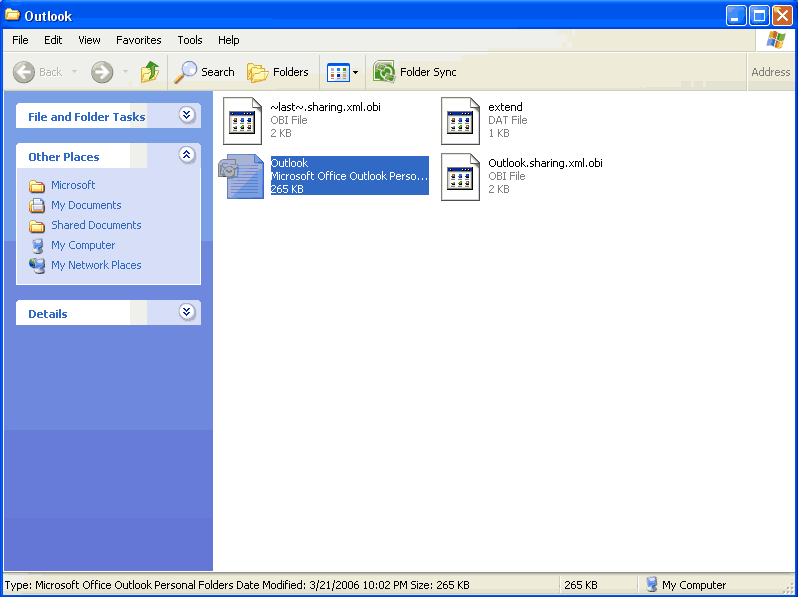
Task: Open the Tools menu
Action: (190, 40)
